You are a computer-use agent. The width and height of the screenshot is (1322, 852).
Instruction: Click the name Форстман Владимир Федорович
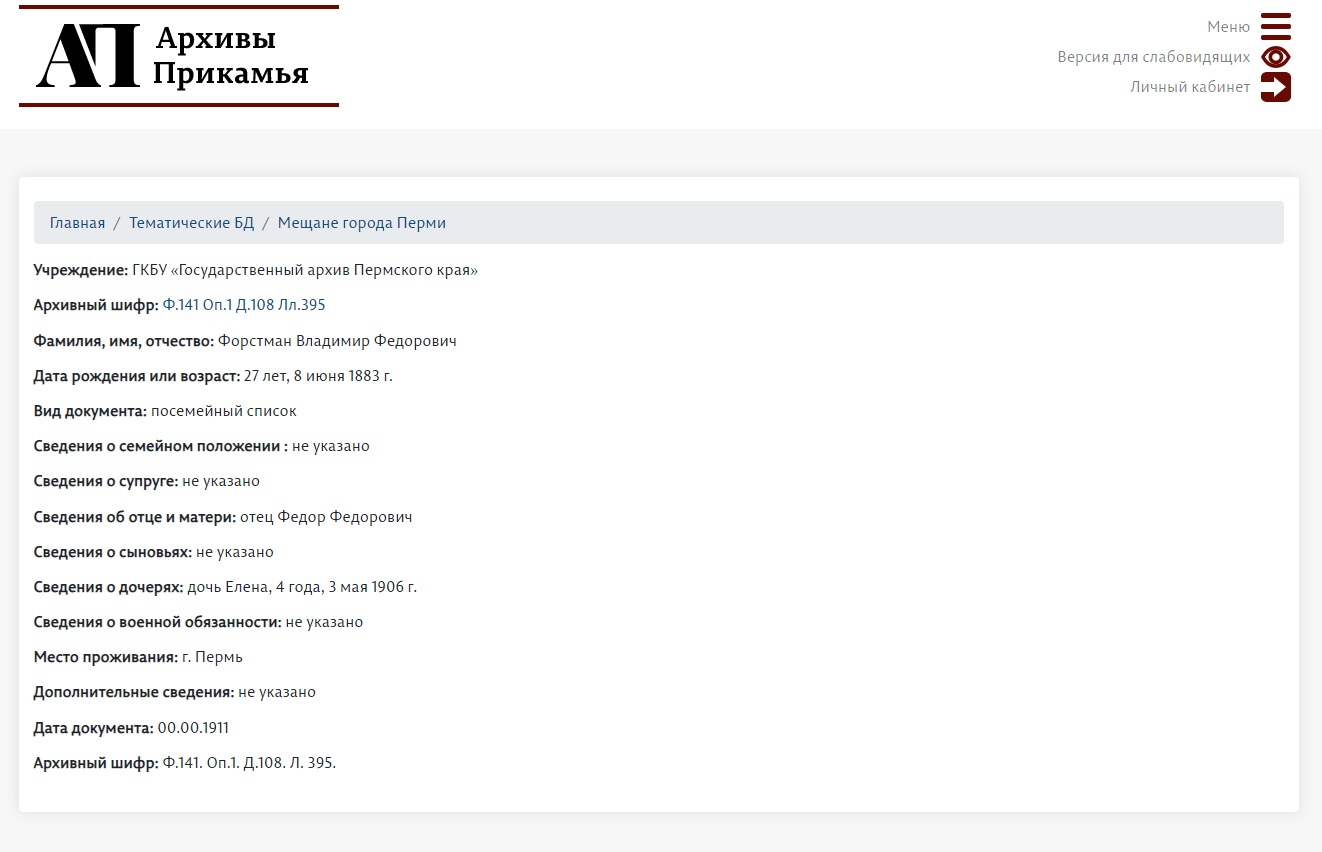click(x=337, y=341)
